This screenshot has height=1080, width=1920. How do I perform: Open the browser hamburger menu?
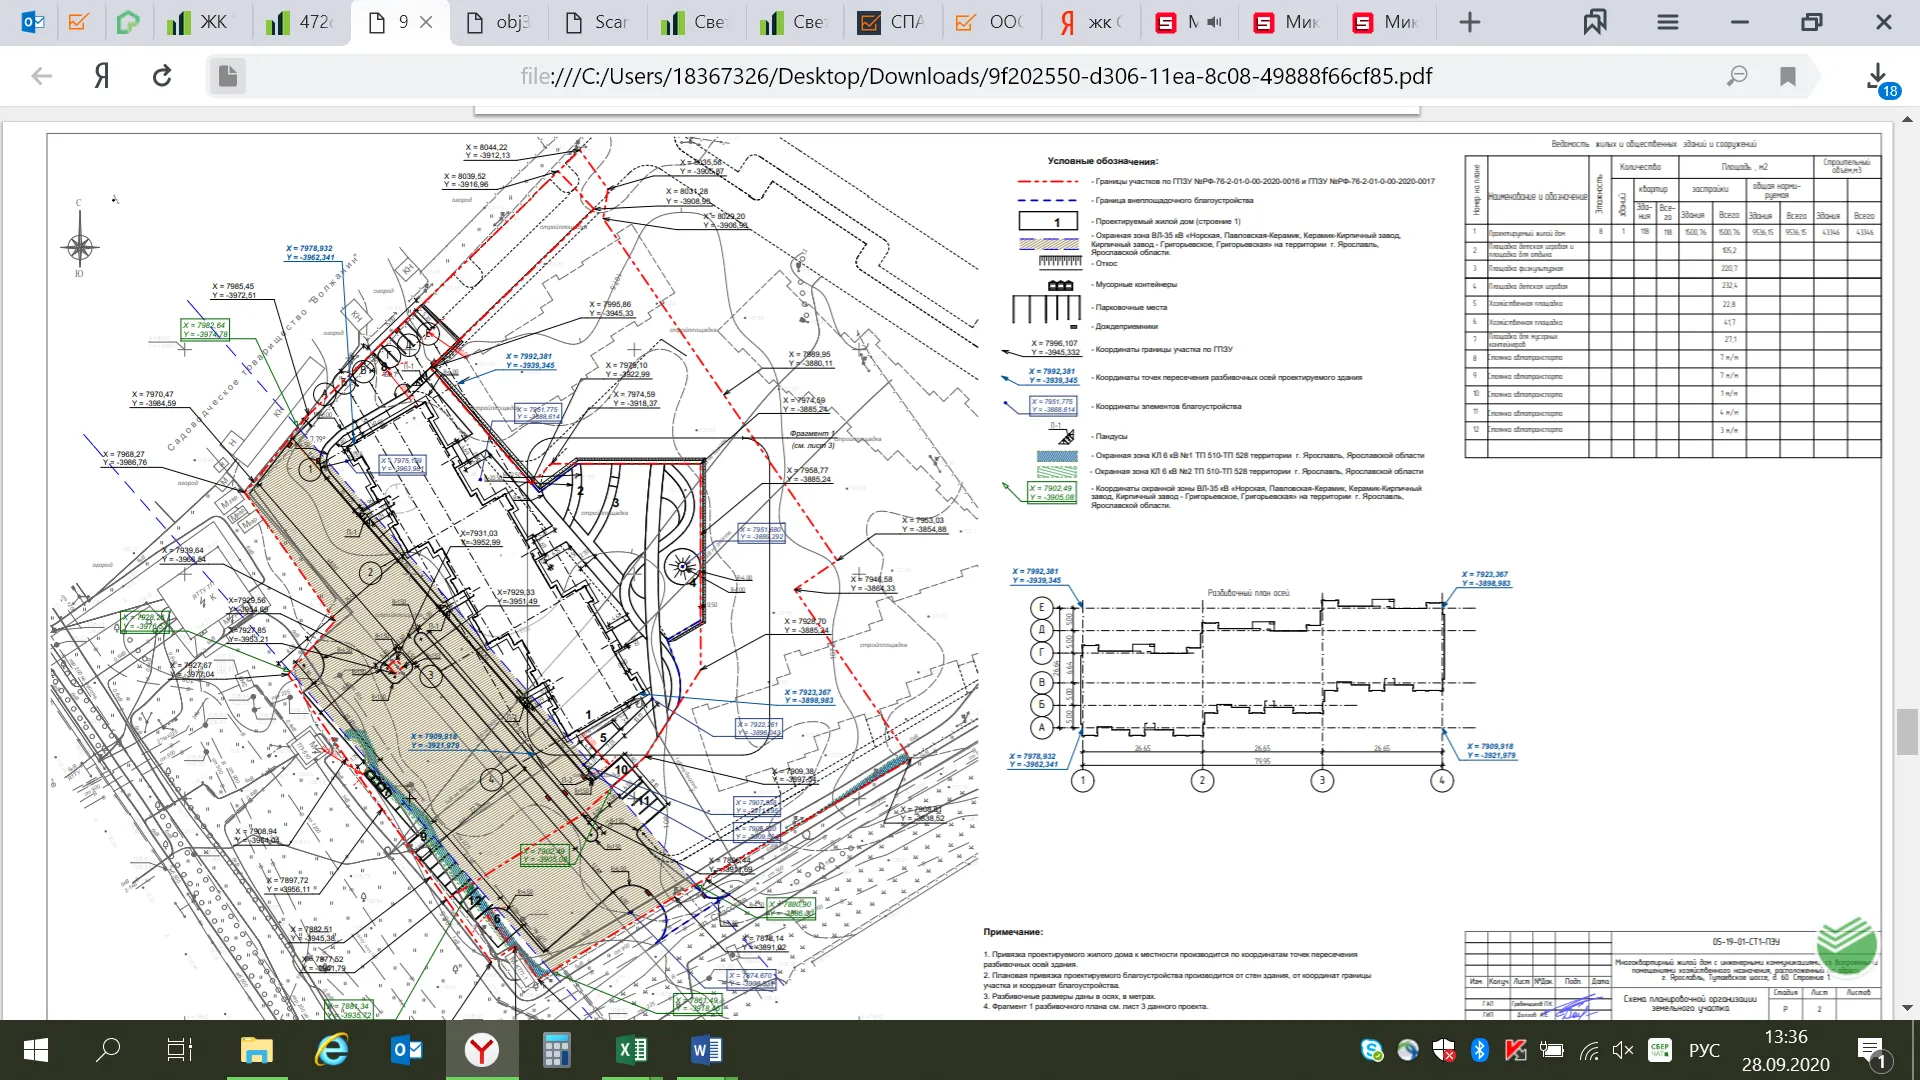[1667, 22]
